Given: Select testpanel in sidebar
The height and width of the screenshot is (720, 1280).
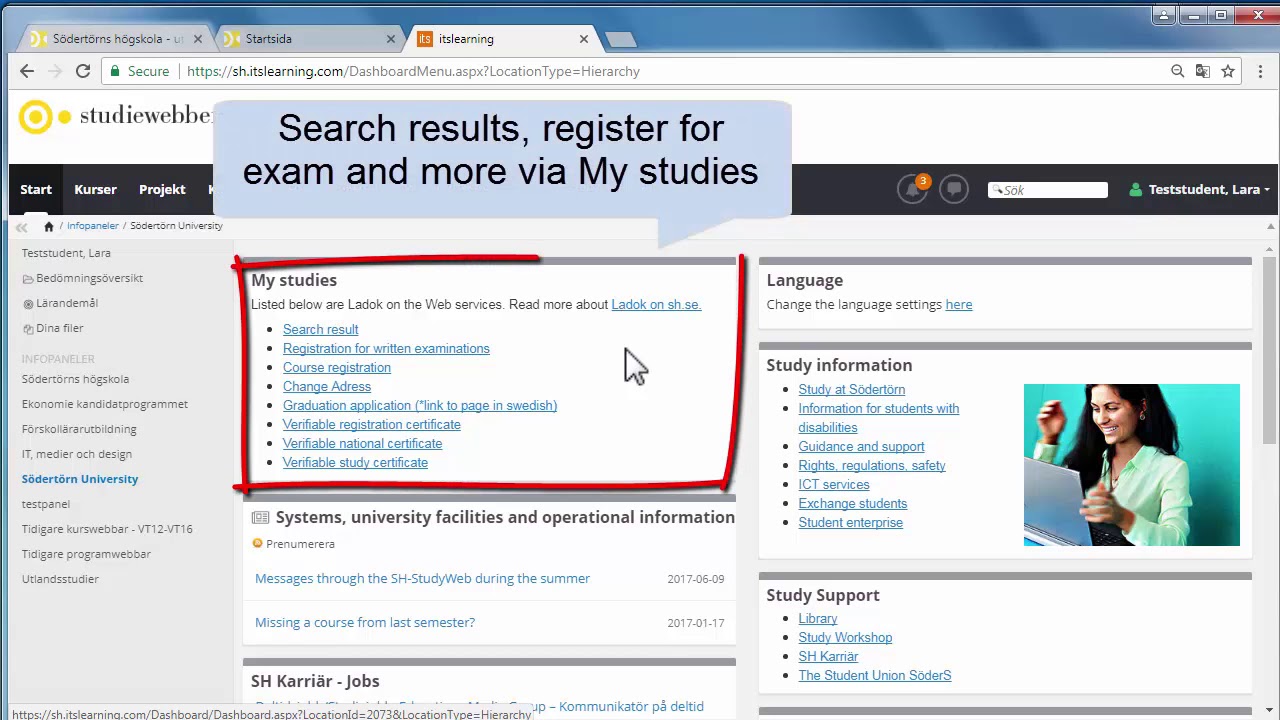Looking at the screenshot, I should click(x=46, y=504).
